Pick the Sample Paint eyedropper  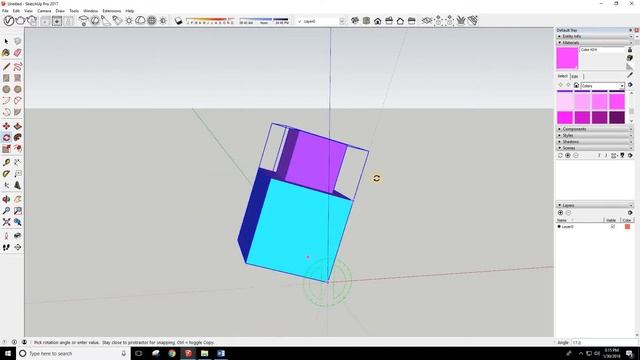click(630, 75)
